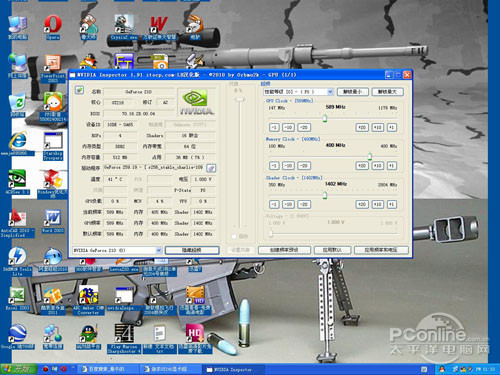Click GPU Clock +1 button
Viewport: 500px width, 375px height.
click(392, 127)
